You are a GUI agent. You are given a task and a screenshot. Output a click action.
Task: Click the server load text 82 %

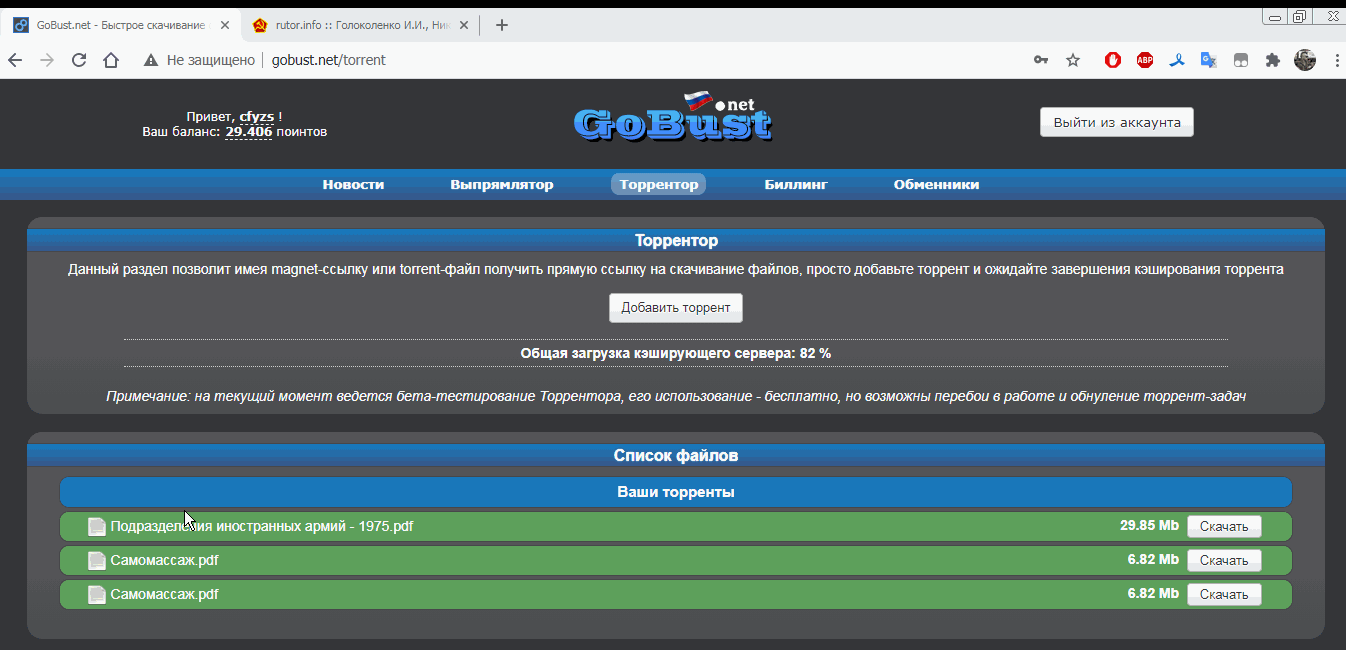coord(815,354)
